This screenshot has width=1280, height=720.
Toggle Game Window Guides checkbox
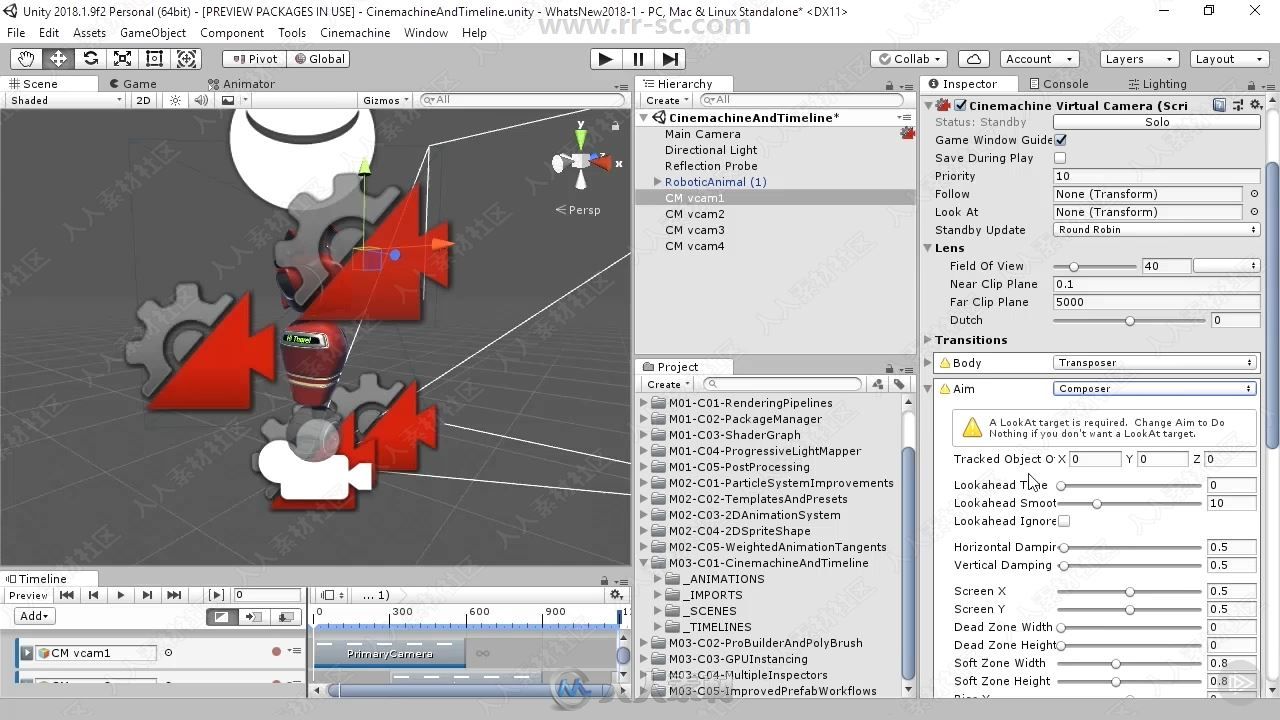coord(1060,140)
